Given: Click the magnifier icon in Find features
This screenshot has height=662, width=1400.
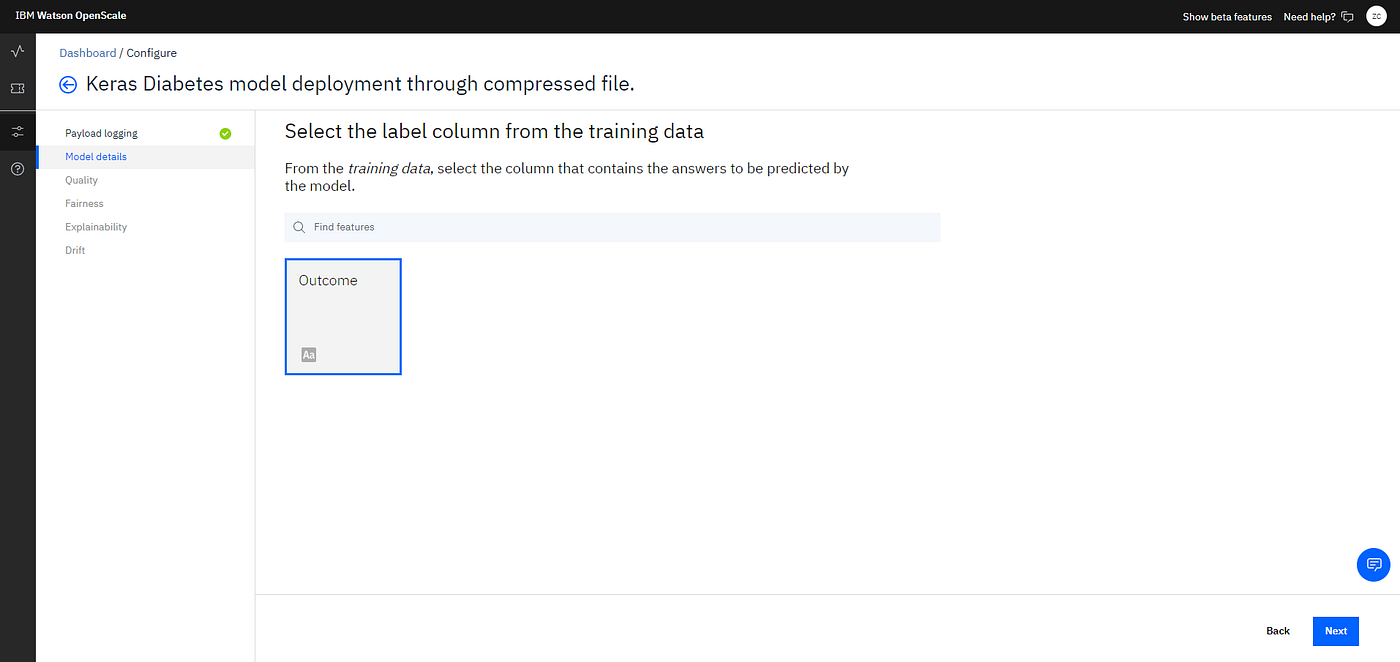Looking at the screenshot, I should (299, 227).
